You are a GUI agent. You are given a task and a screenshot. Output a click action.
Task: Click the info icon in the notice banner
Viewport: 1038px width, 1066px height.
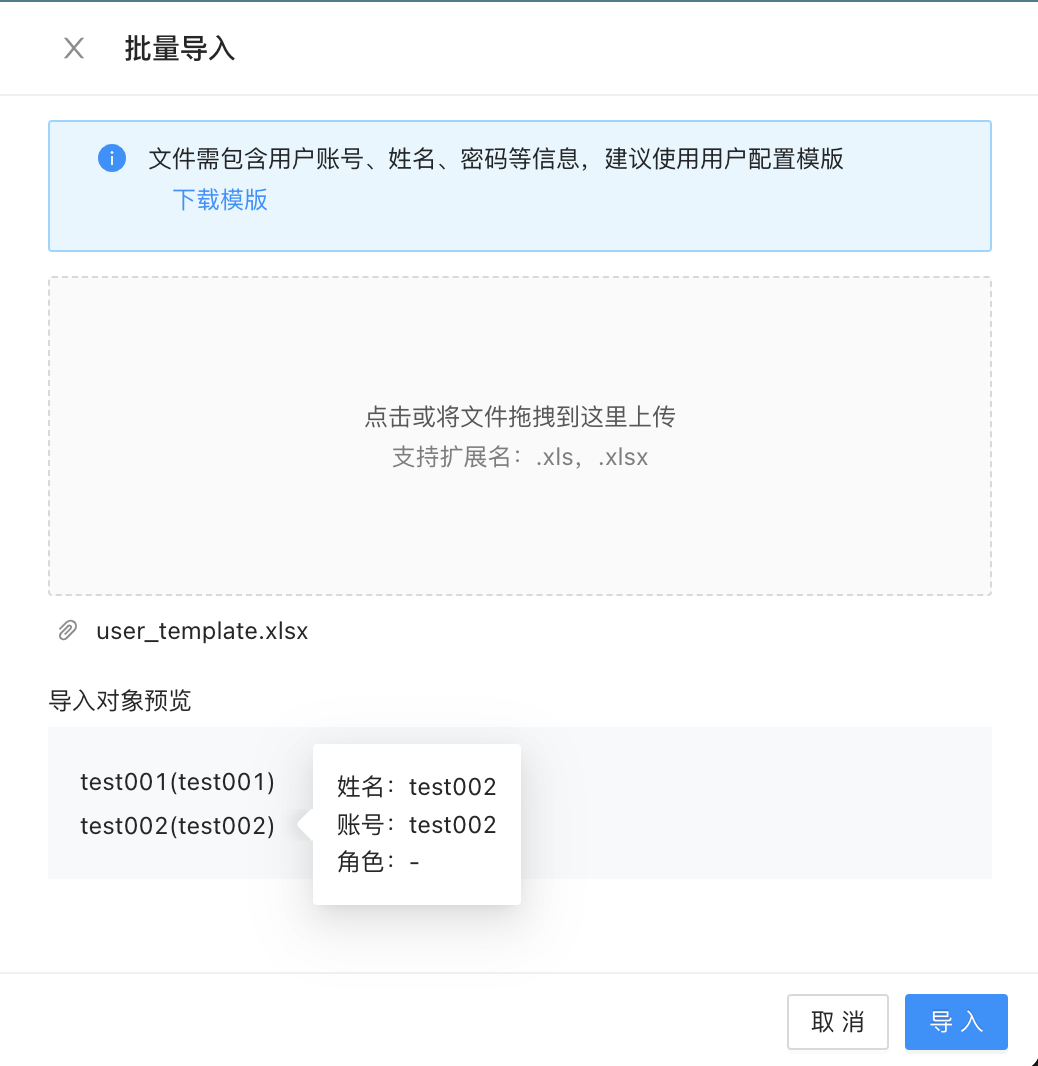tap(111, 158)
